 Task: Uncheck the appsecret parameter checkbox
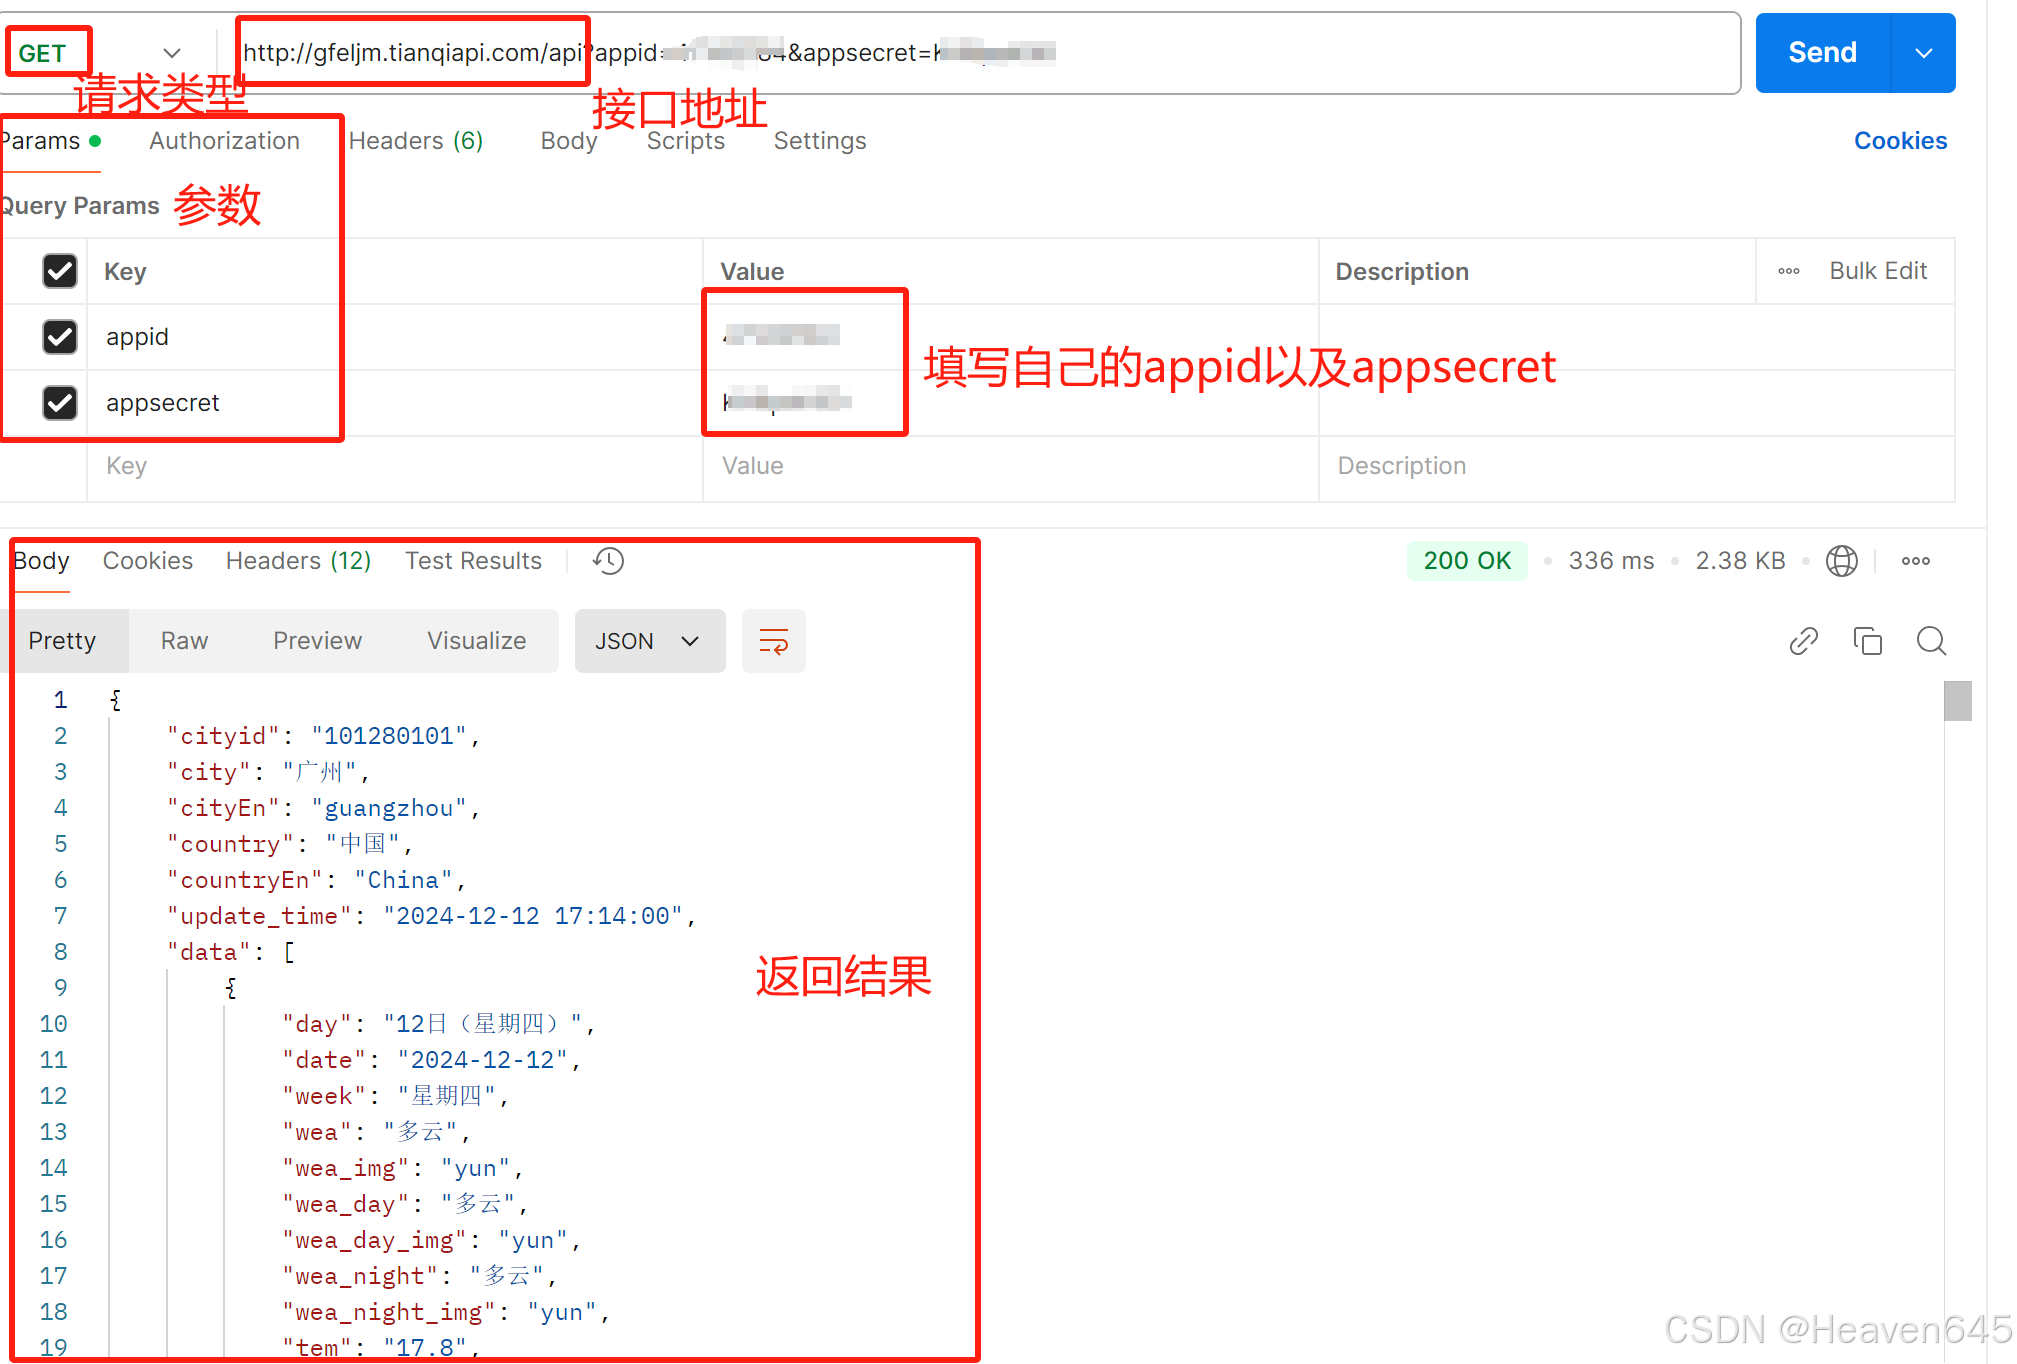coord(60,403)
